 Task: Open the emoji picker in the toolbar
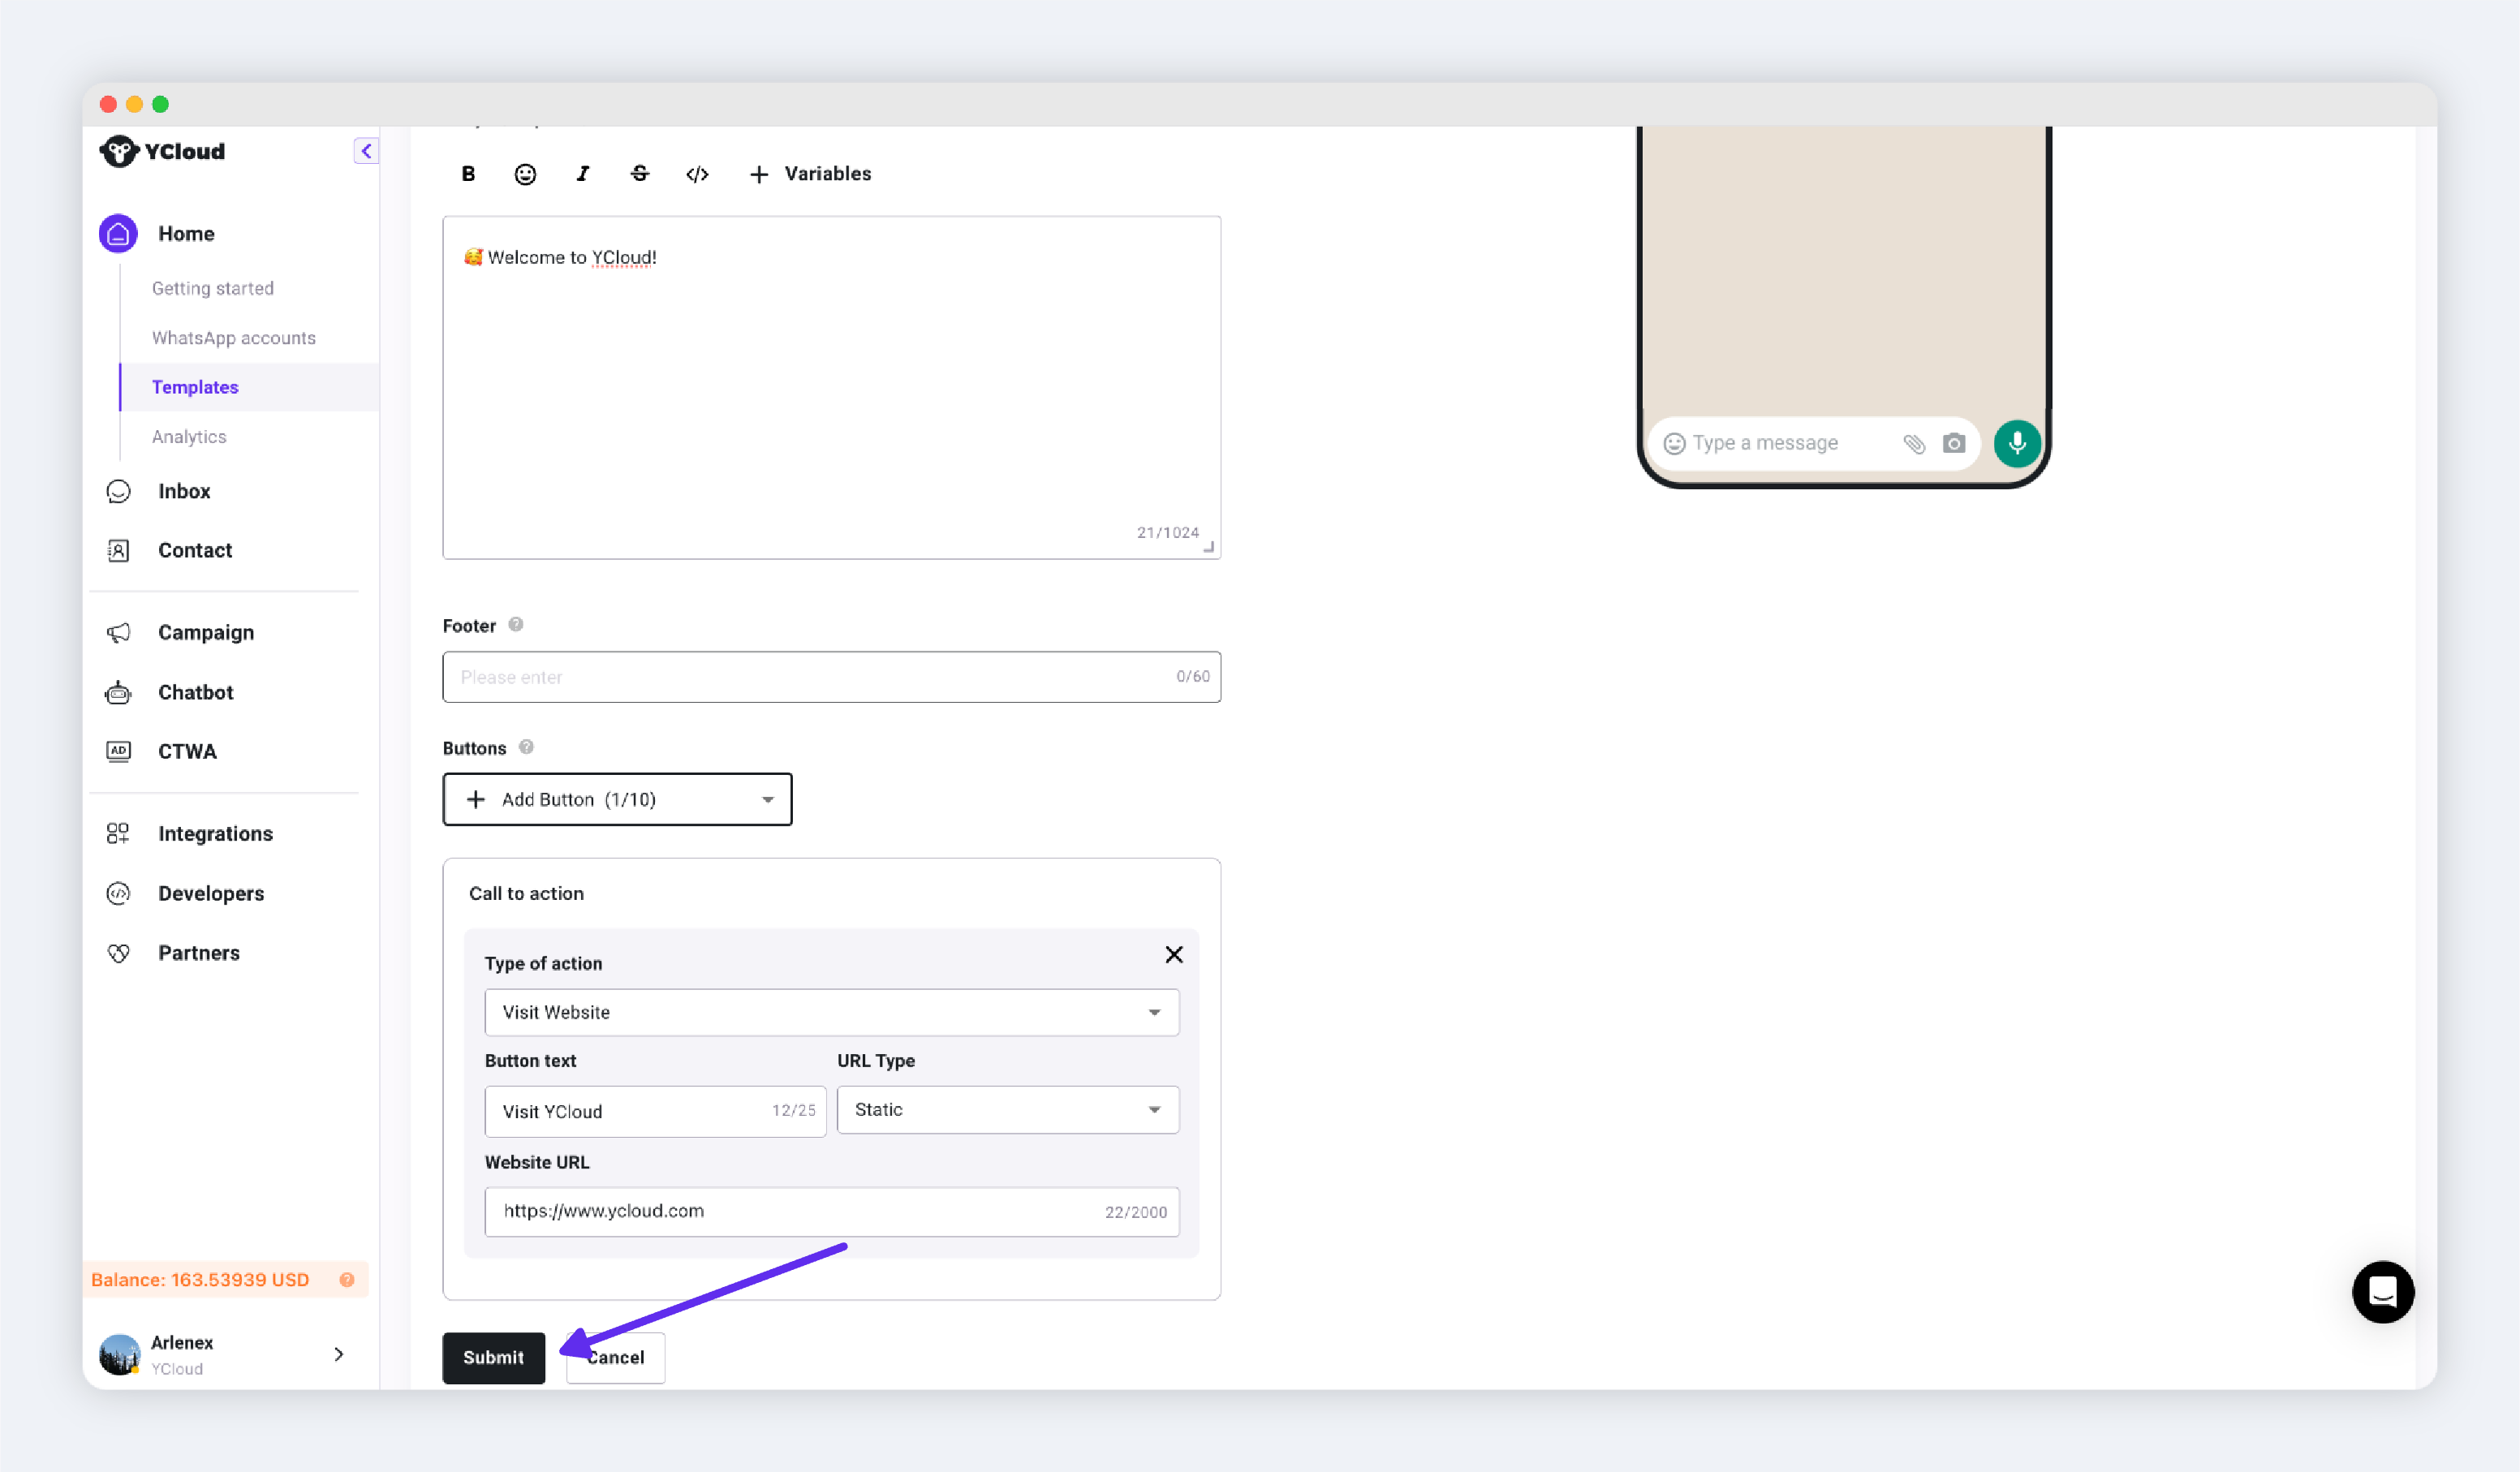pos(525,174)
